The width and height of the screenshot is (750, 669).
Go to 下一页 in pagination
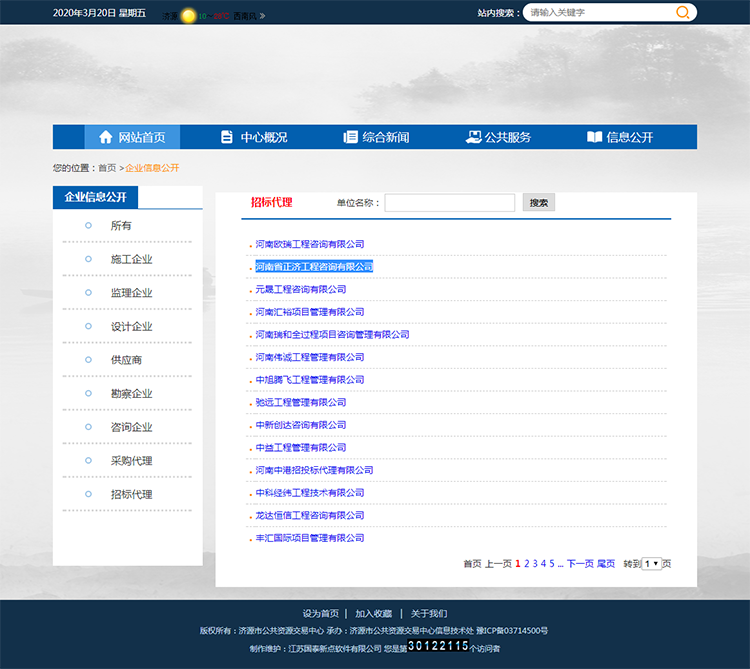(580, 564)
